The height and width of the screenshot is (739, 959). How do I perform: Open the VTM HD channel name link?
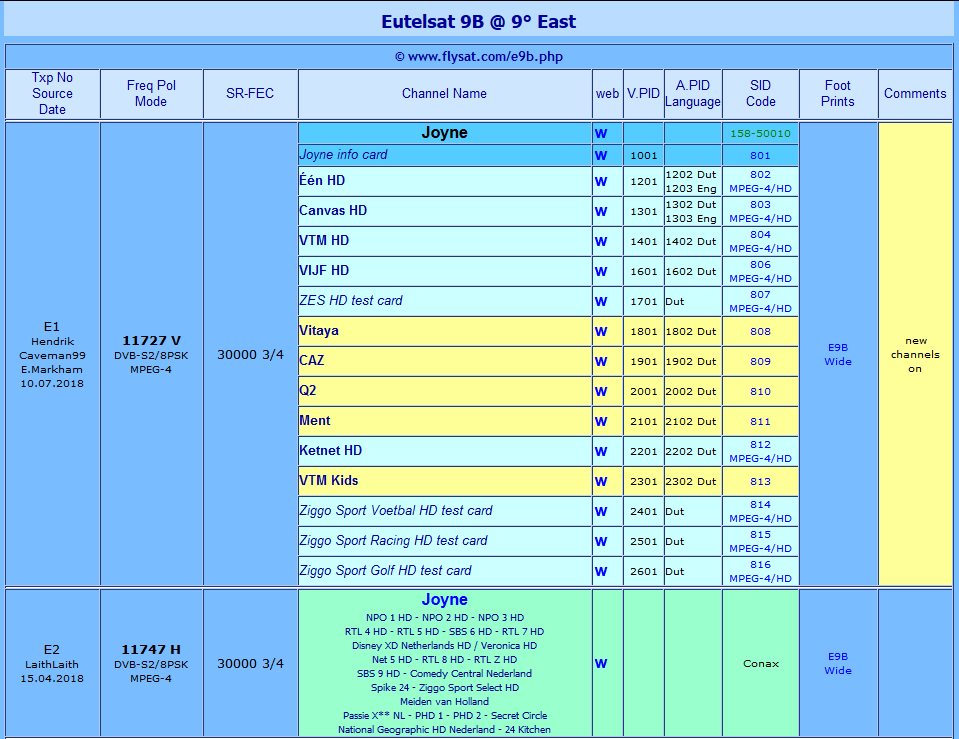click(x=324, y=240)
